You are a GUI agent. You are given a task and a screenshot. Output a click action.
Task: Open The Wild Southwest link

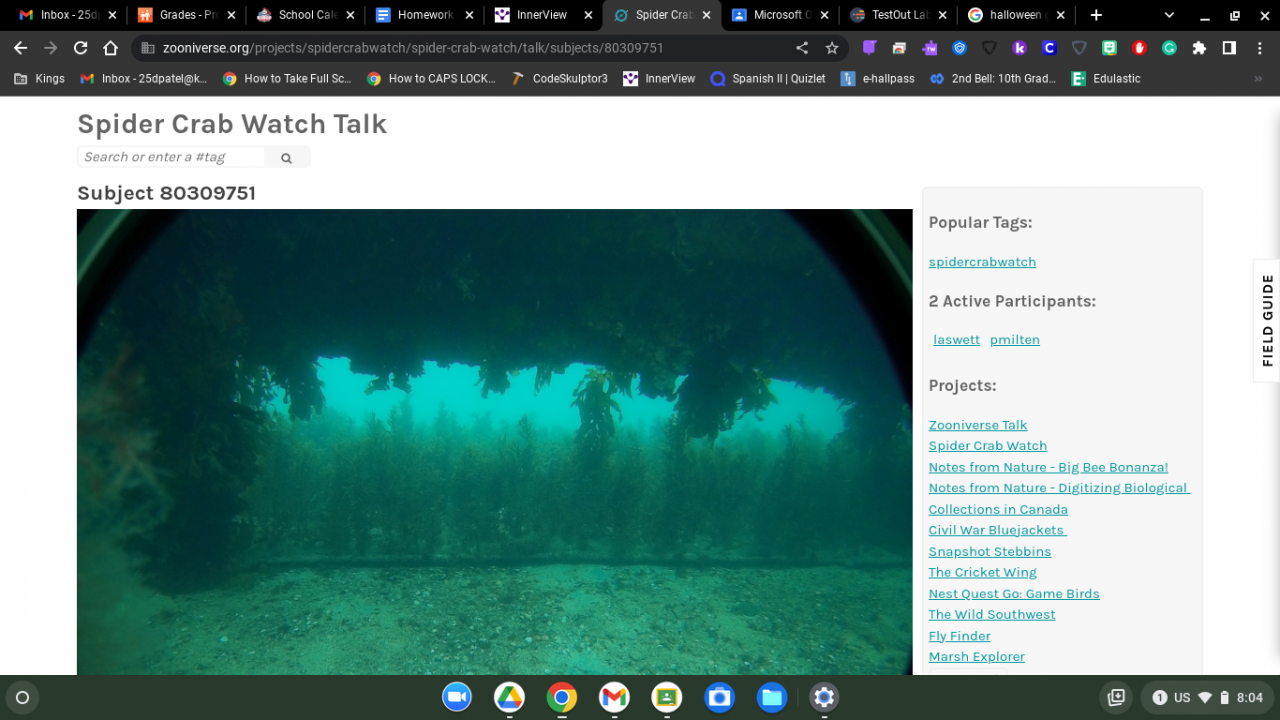(992, 615)
